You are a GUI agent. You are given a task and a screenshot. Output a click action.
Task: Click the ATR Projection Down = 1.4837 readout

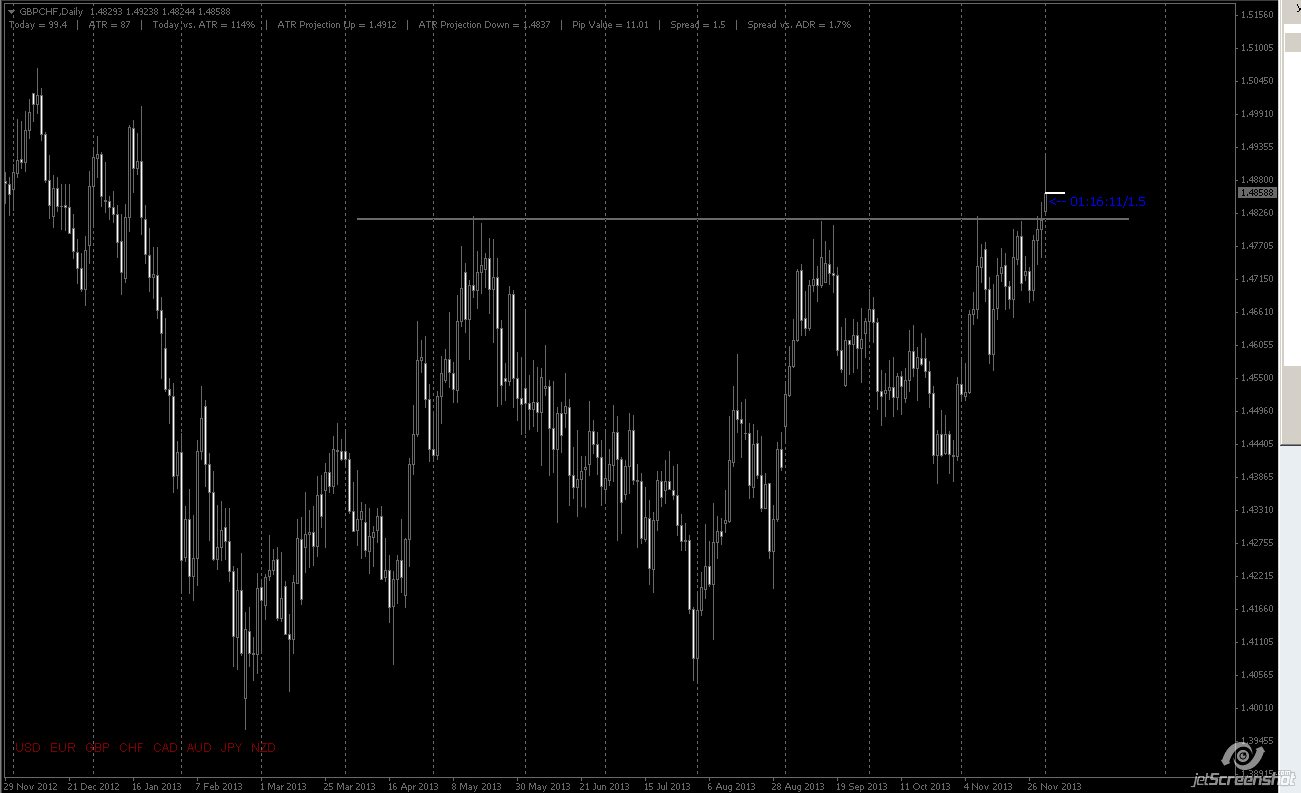pos(484,24)
